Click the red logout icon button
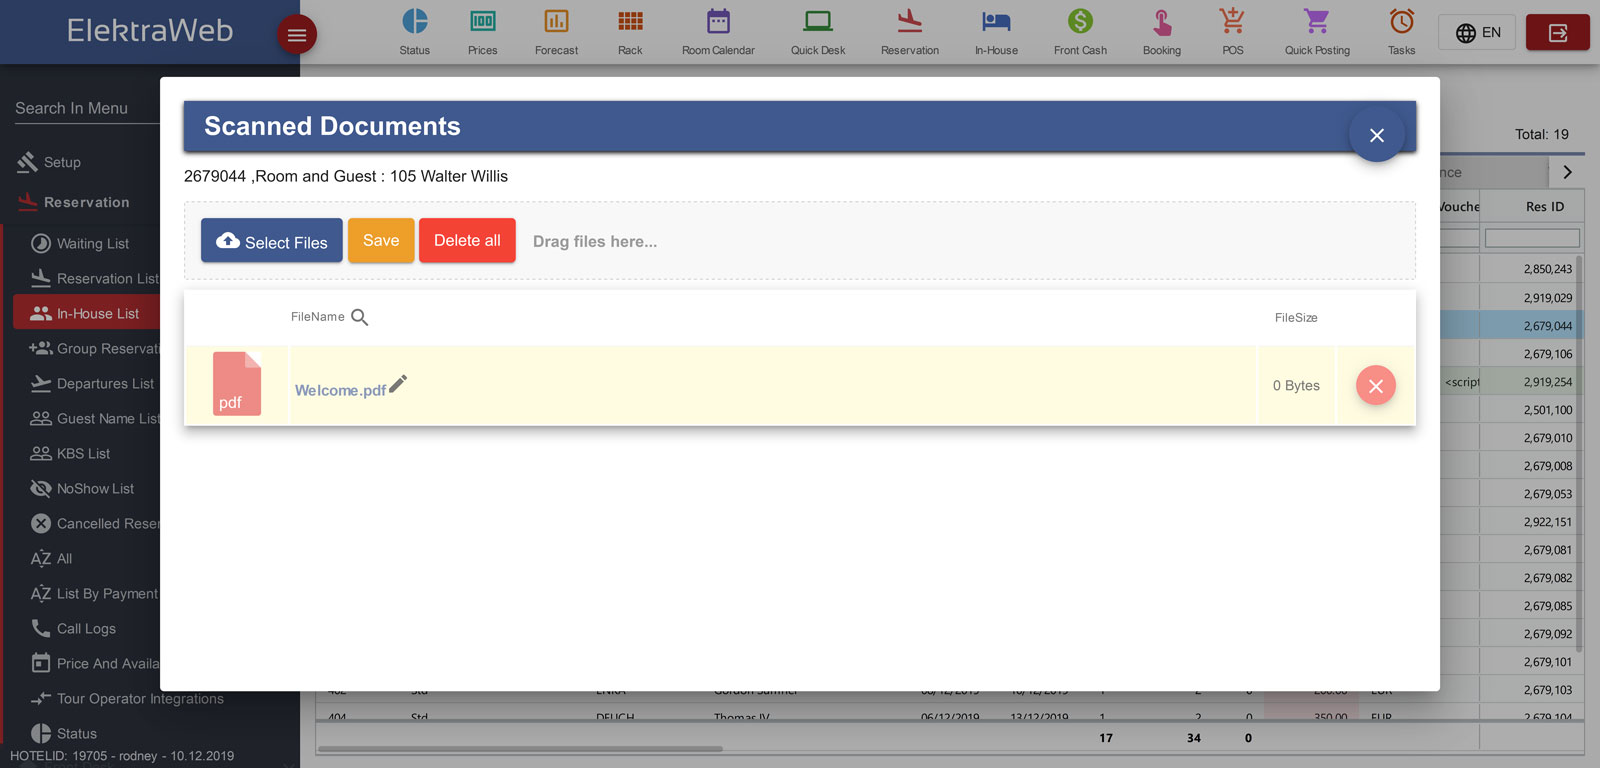 [x=1557, y=33]
